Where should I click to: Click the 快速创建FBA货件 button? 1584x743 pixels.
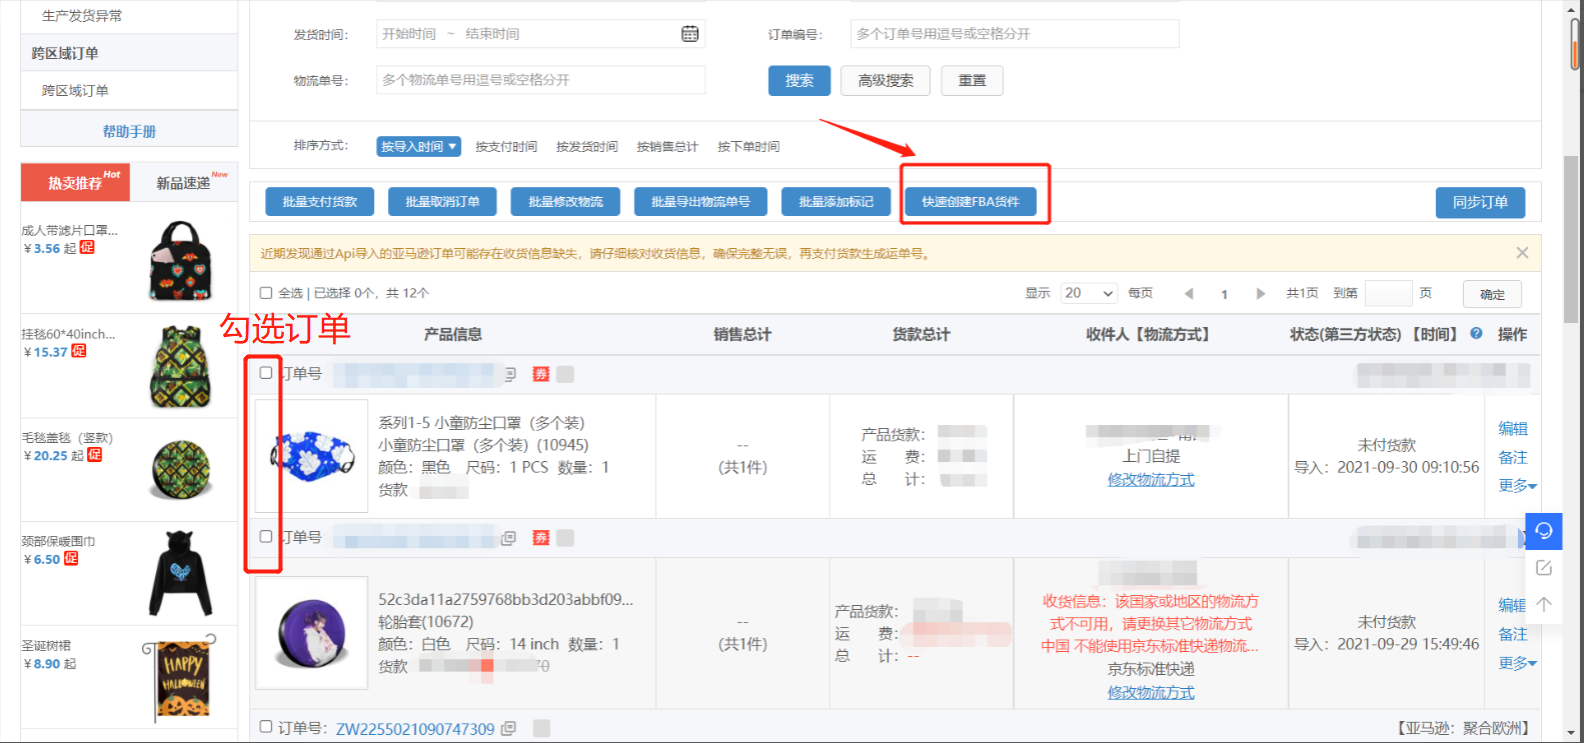click(970, 202)
